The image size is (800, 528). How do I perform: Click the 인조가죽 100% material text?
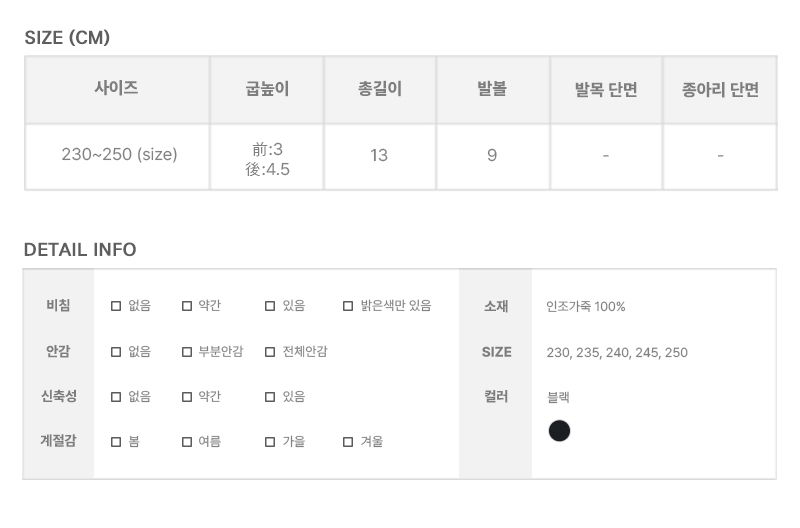[586, 306]
